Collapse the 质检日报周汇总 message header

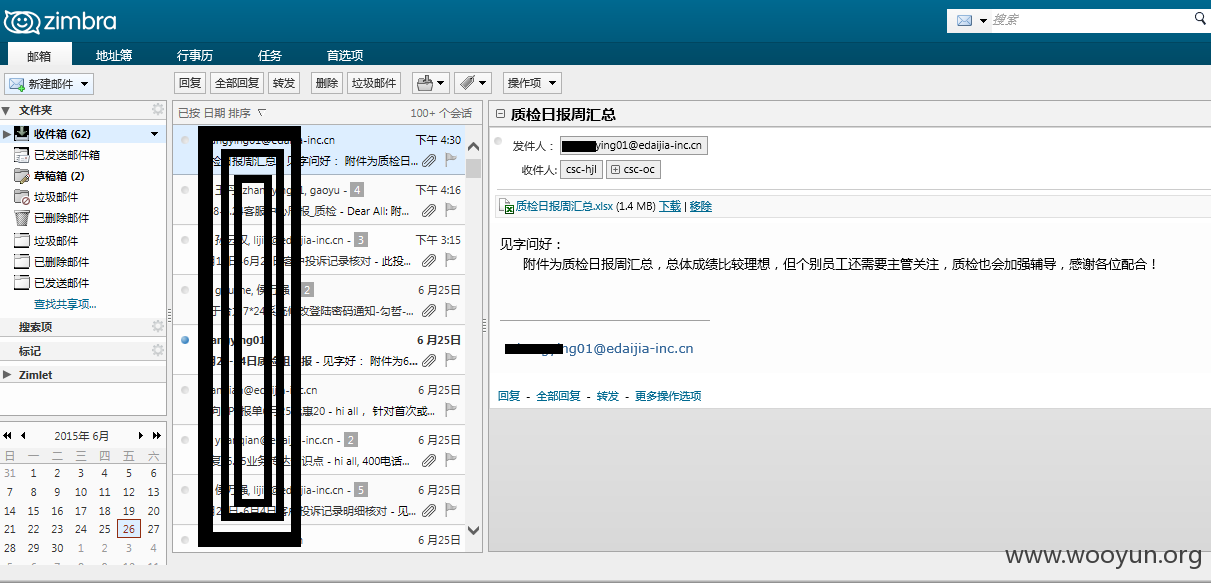tap(500, 114)
